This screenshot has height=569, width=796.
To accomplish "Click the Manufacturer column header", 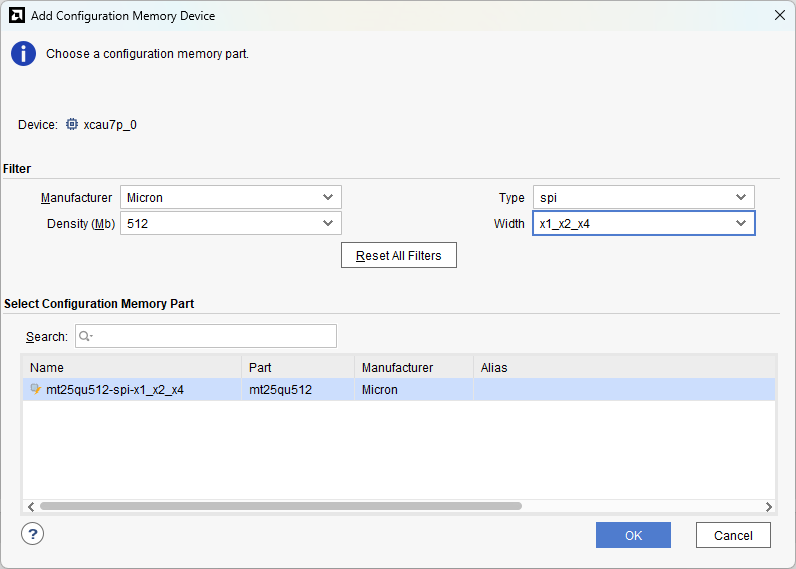I will [413, 367].
